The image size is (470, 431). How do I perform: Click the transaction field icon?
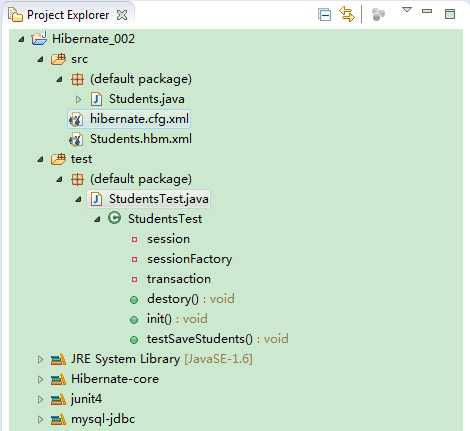pos(134,279)
